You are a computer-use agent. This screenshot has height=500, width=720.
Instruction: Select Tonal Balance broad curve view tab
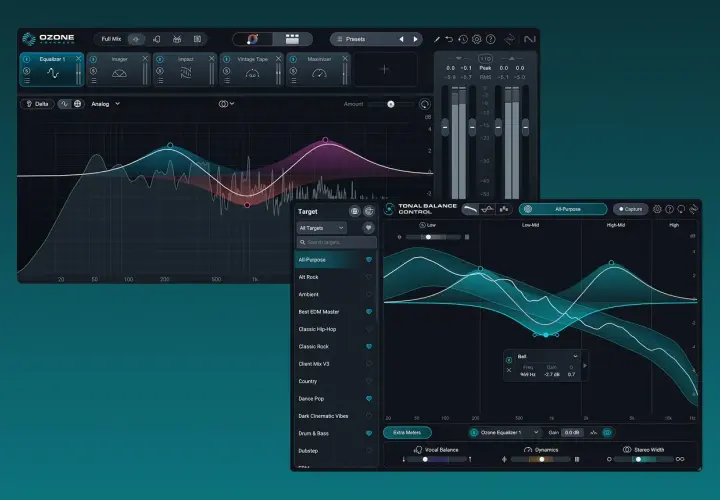click(x=470, y=209)
